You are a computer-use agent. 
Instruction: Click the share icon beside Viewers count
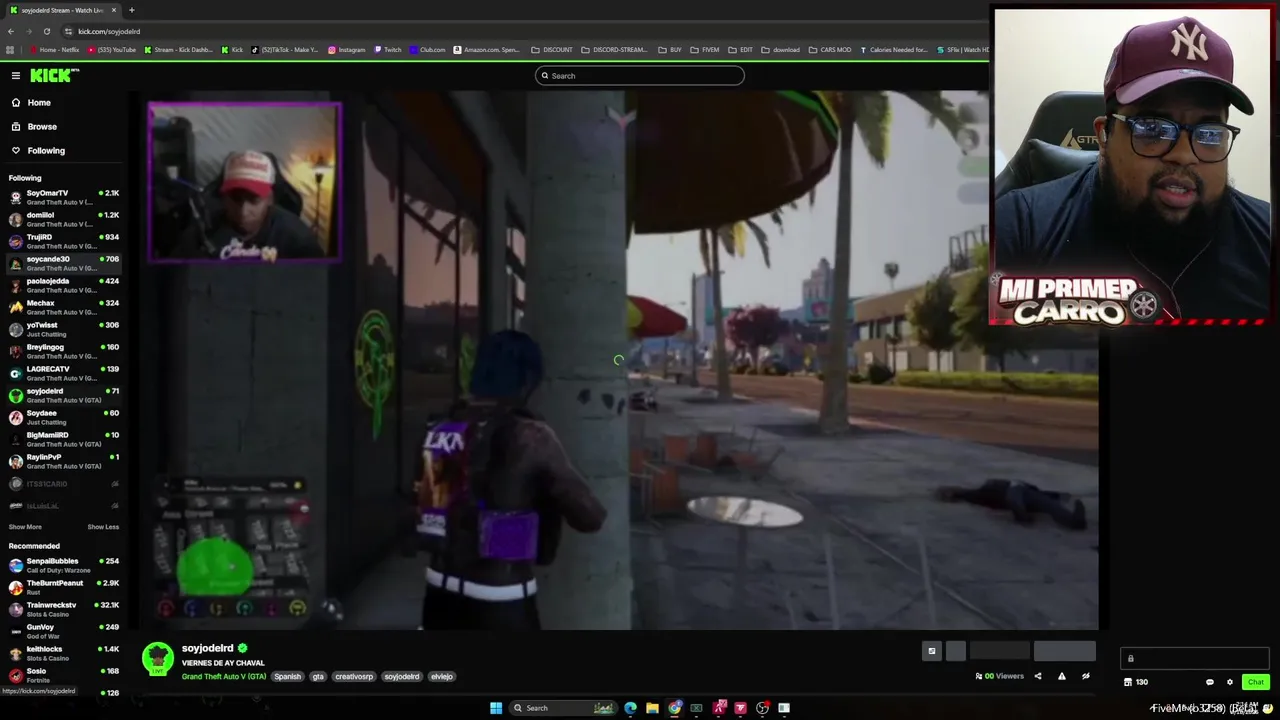coord(1037,676)
